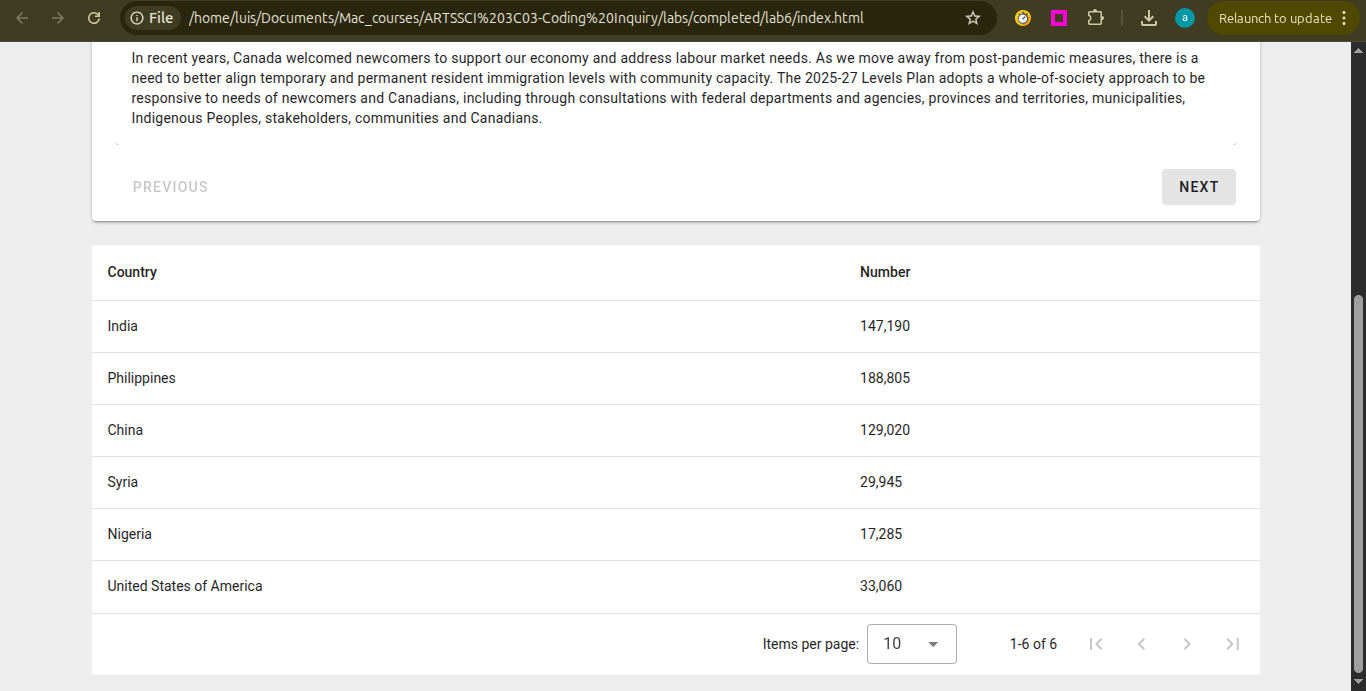Click the yellow circular extension icon
1366x691 pixels.
click(1022, 18)
